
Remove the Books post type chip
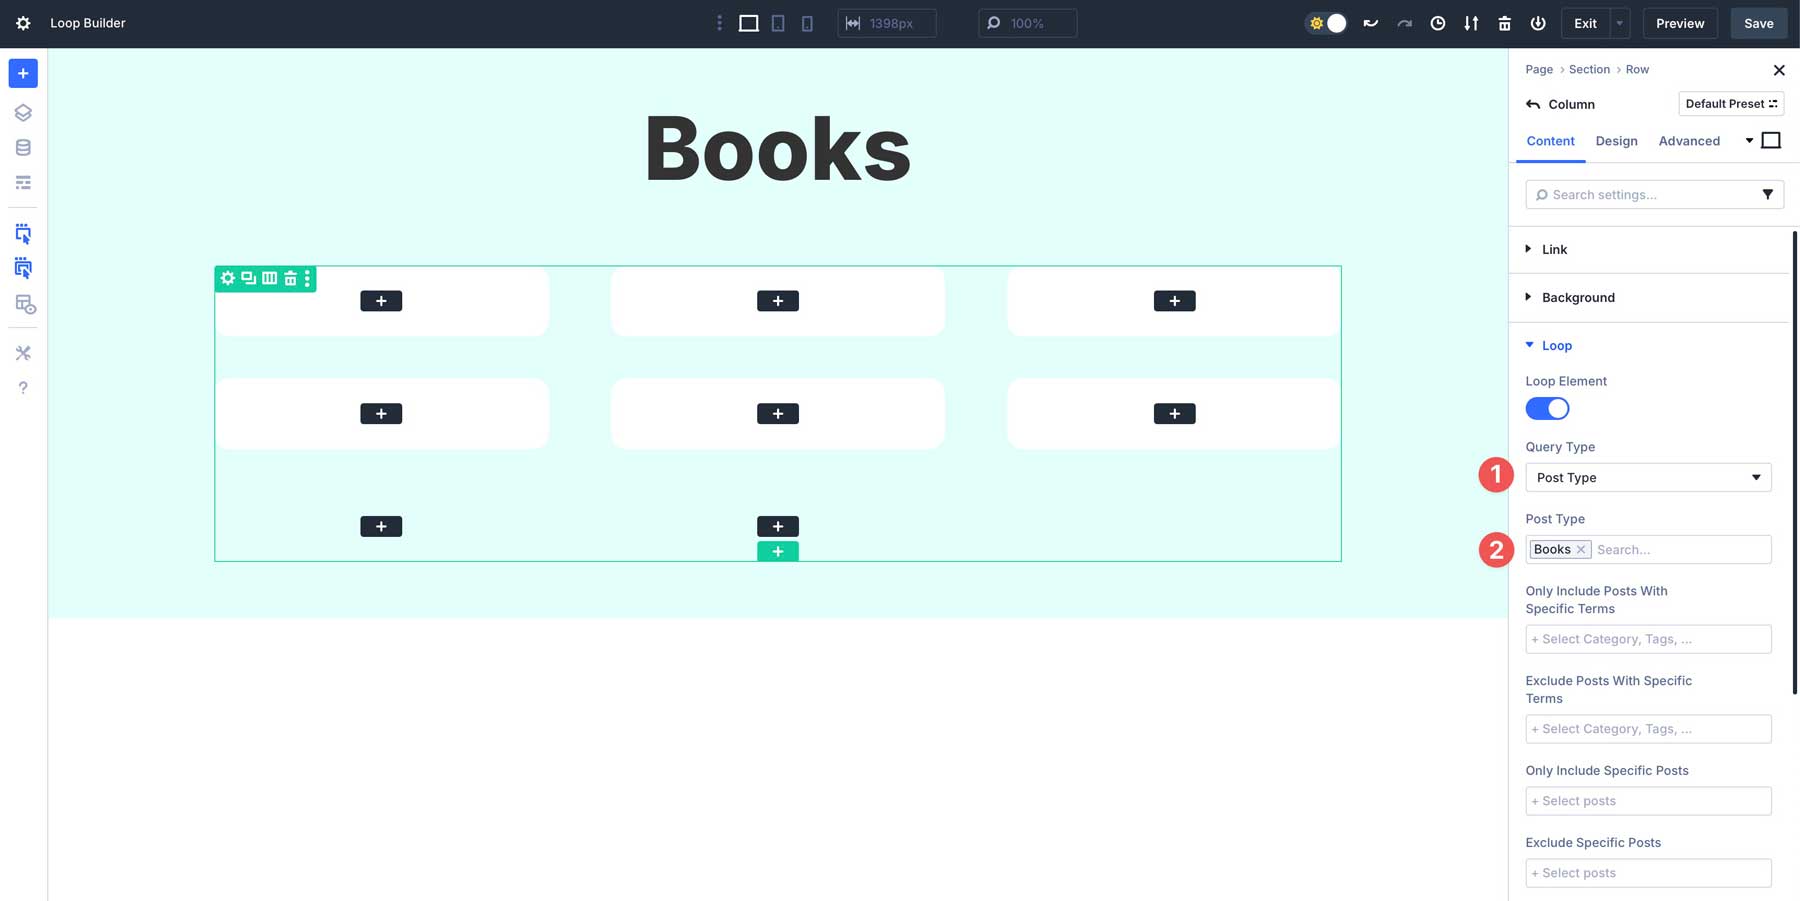point(1581,549)
